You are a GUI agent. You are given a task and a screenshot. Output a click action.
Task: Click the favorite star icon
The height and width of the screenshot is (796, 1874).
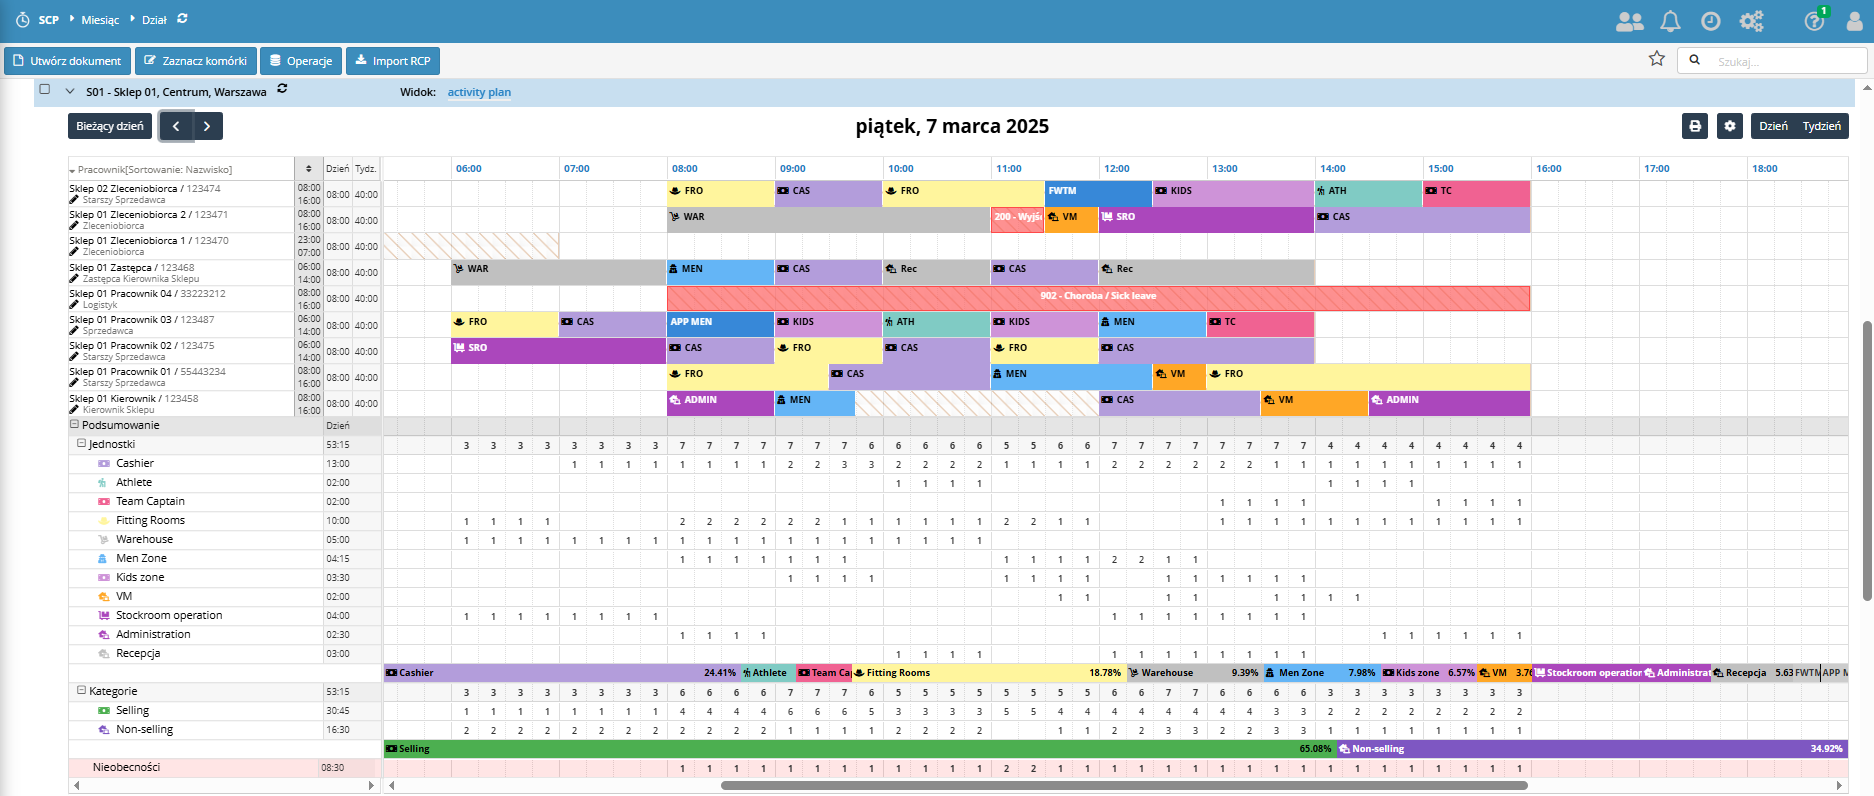[1657, 59]
